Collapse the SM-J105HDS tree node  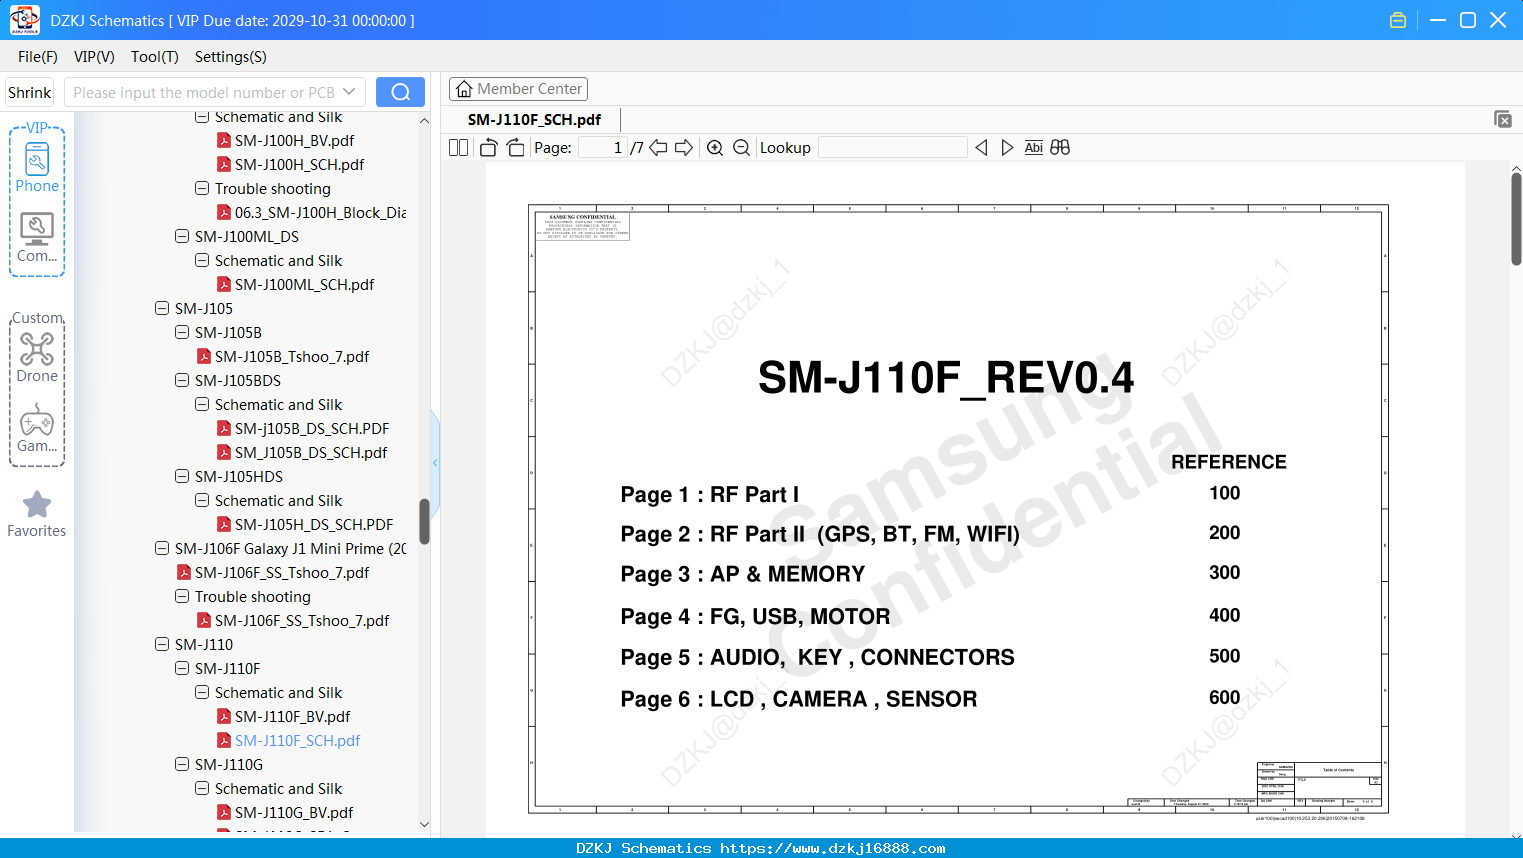(182, 476)
